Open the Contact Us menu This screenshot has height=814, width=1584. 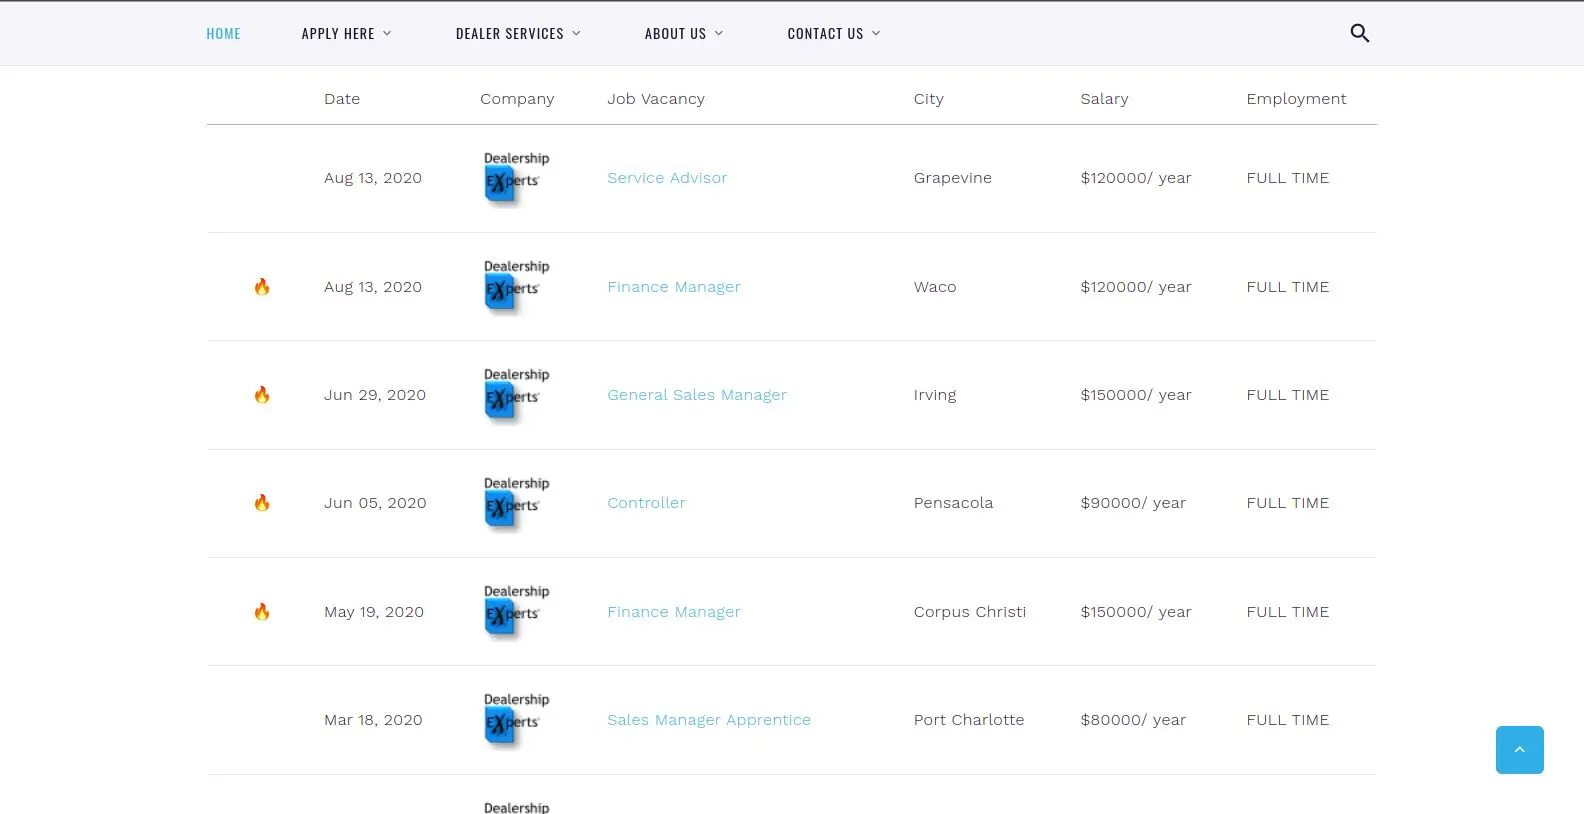(x=833, y=34)
